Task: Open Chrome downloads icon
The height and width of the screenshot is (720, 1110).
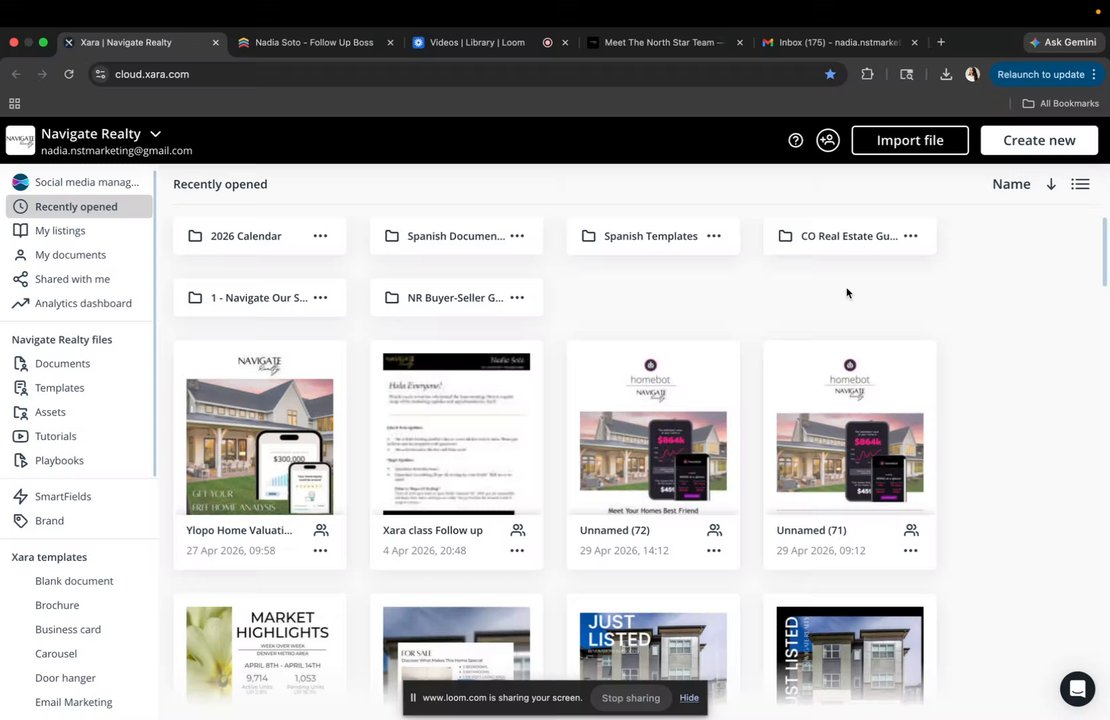Action: (946, 74)
